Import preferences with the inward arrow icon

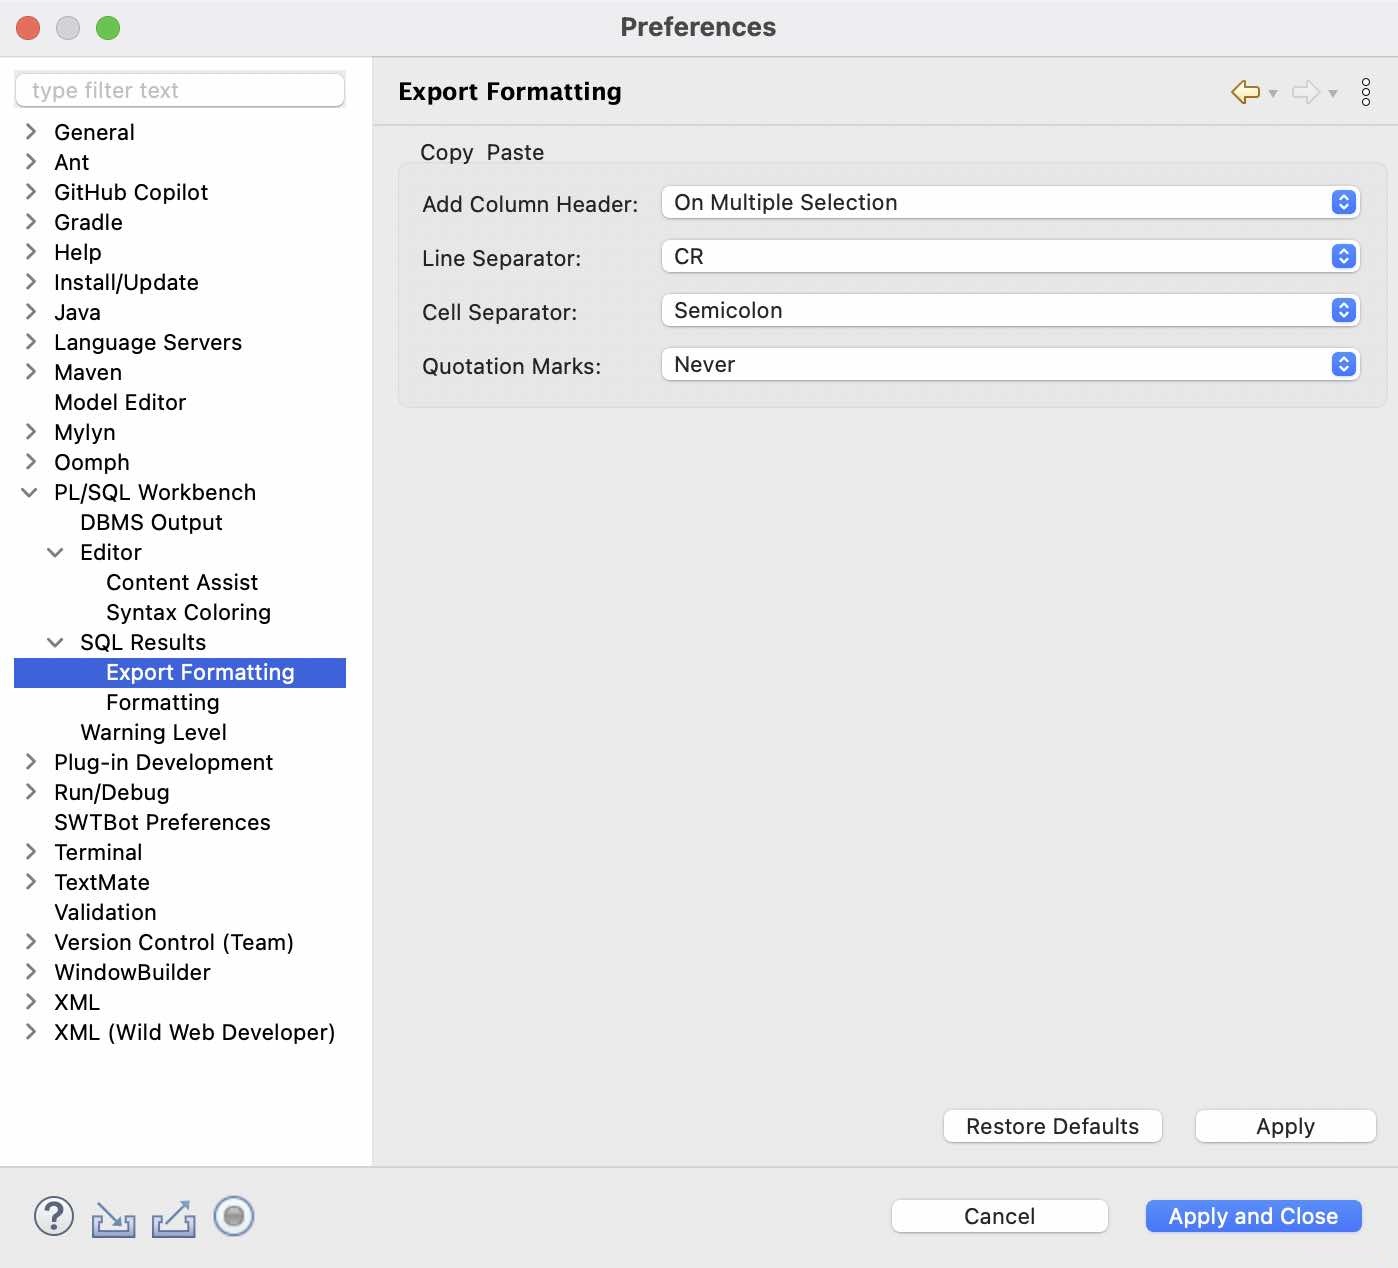click(x=113, y=1217)
